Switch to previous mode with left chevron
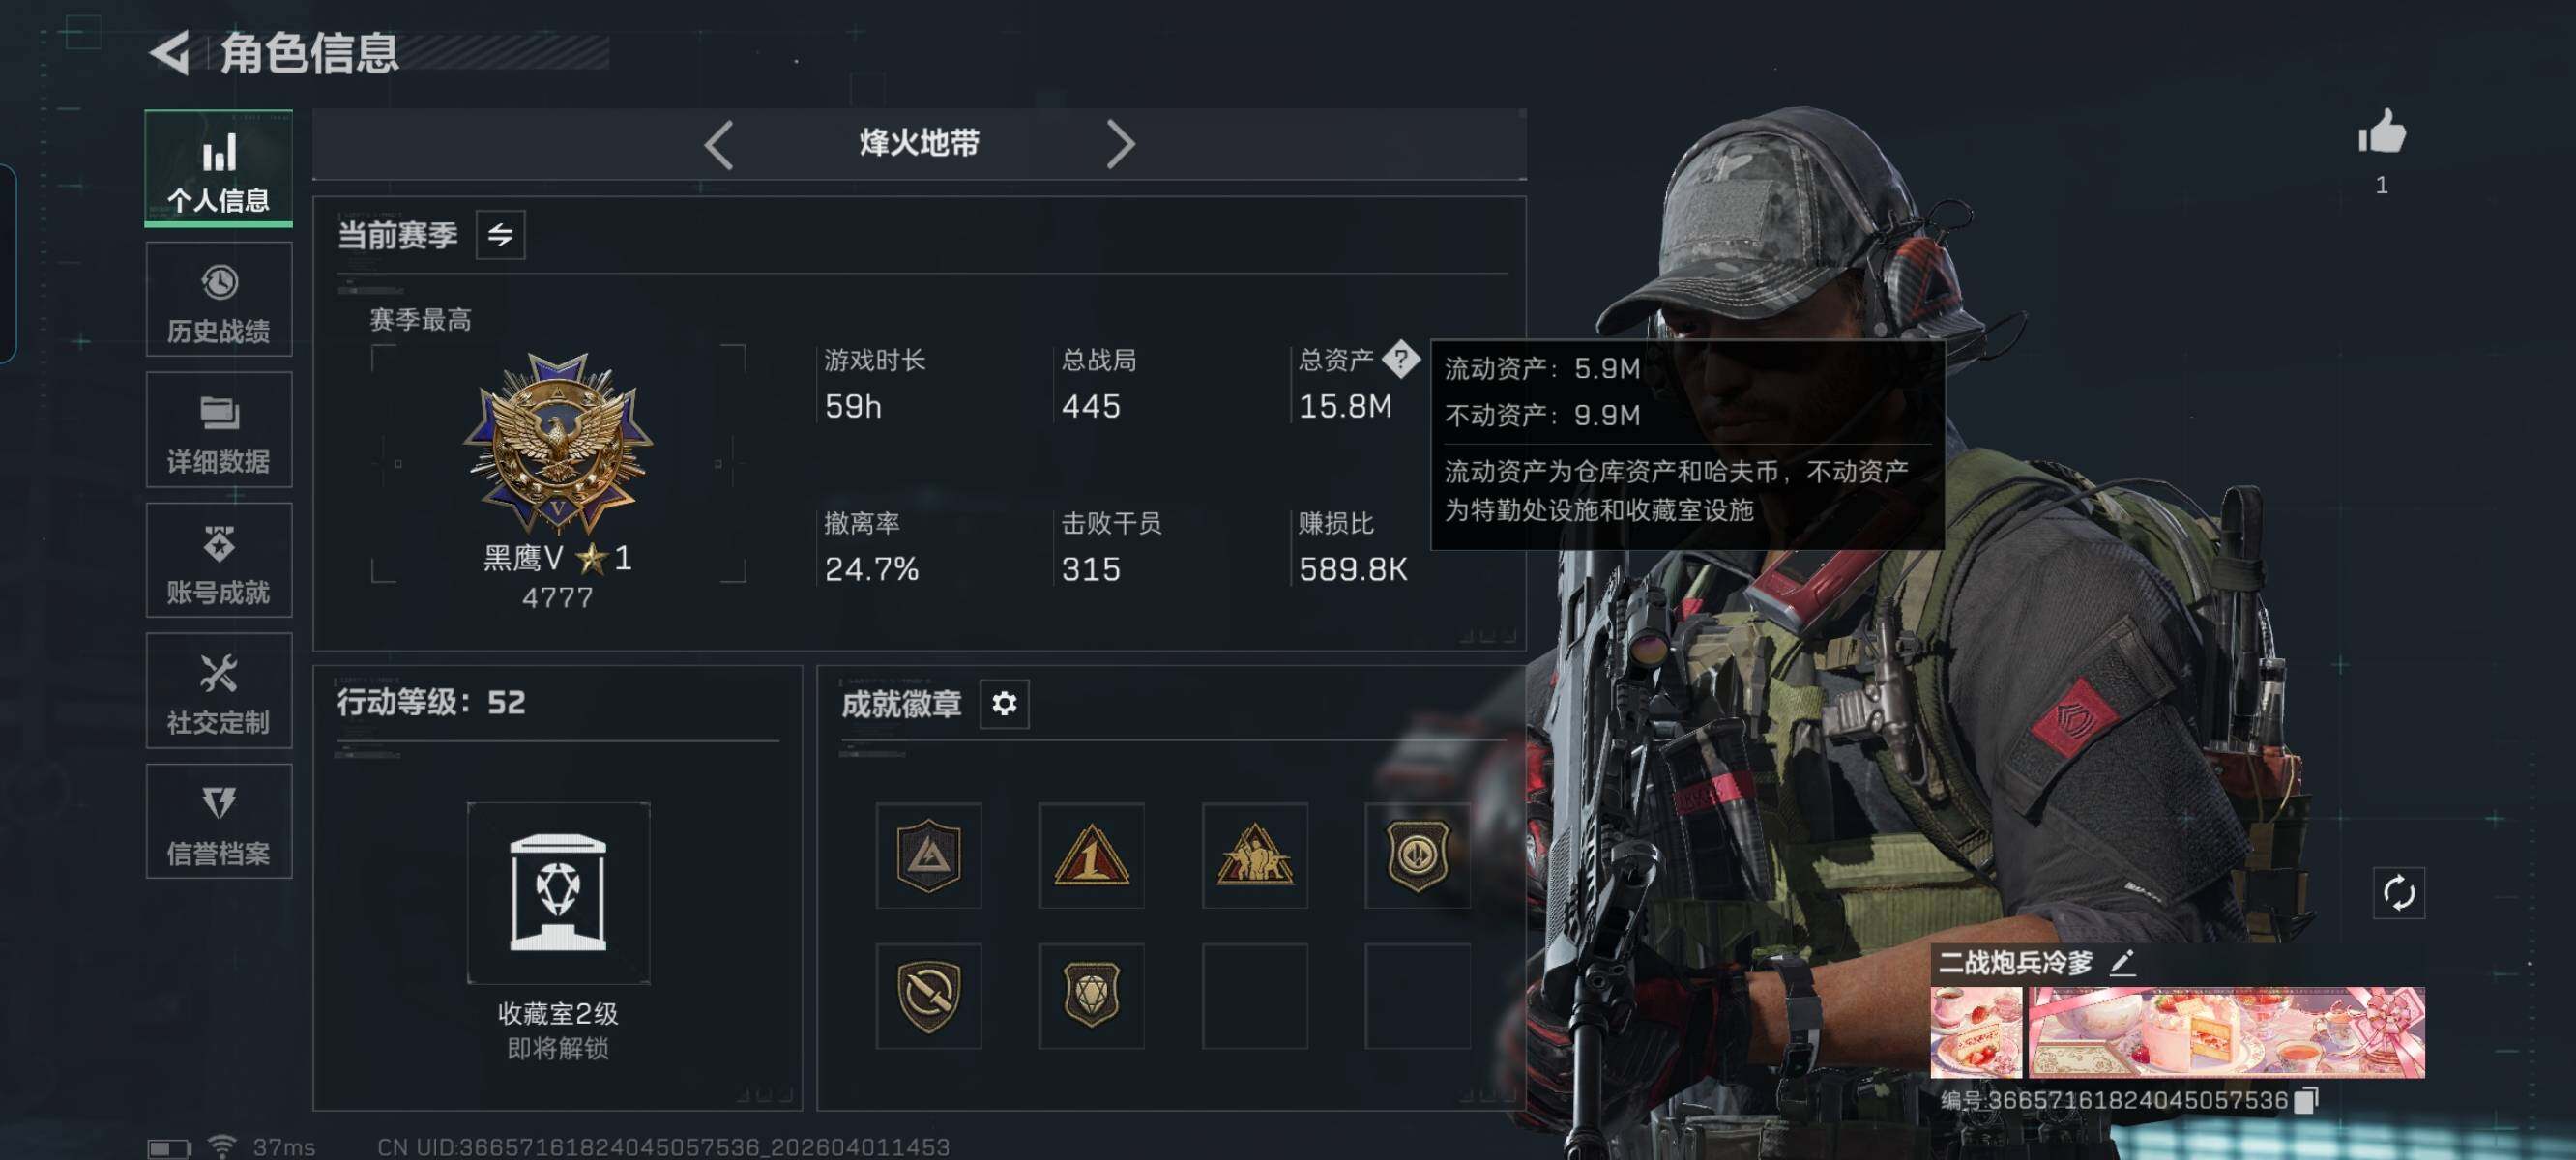 pyautogui.click(x=719, y=145)
